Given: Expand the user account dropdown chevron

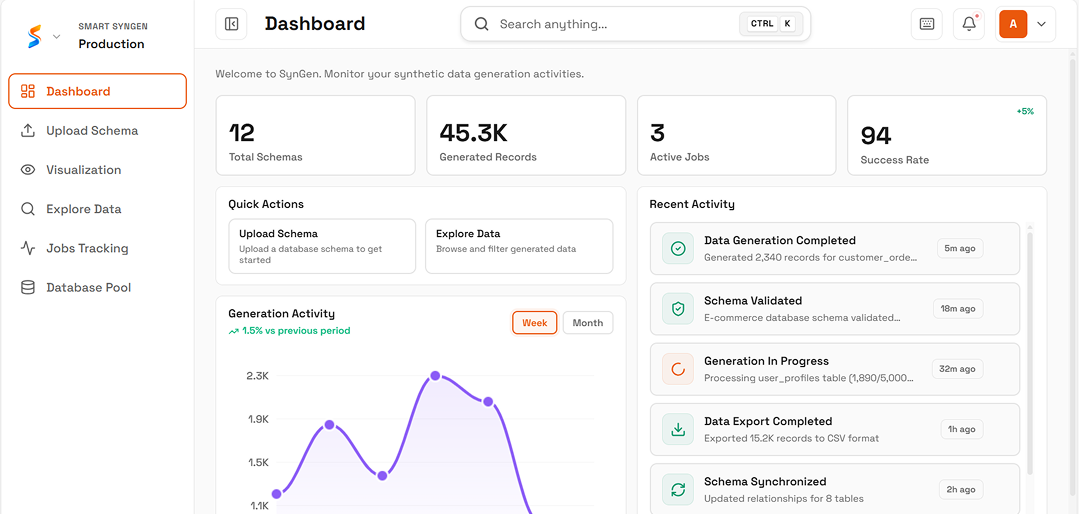Looking at the screenshot, I should (x=1041, y=24).
